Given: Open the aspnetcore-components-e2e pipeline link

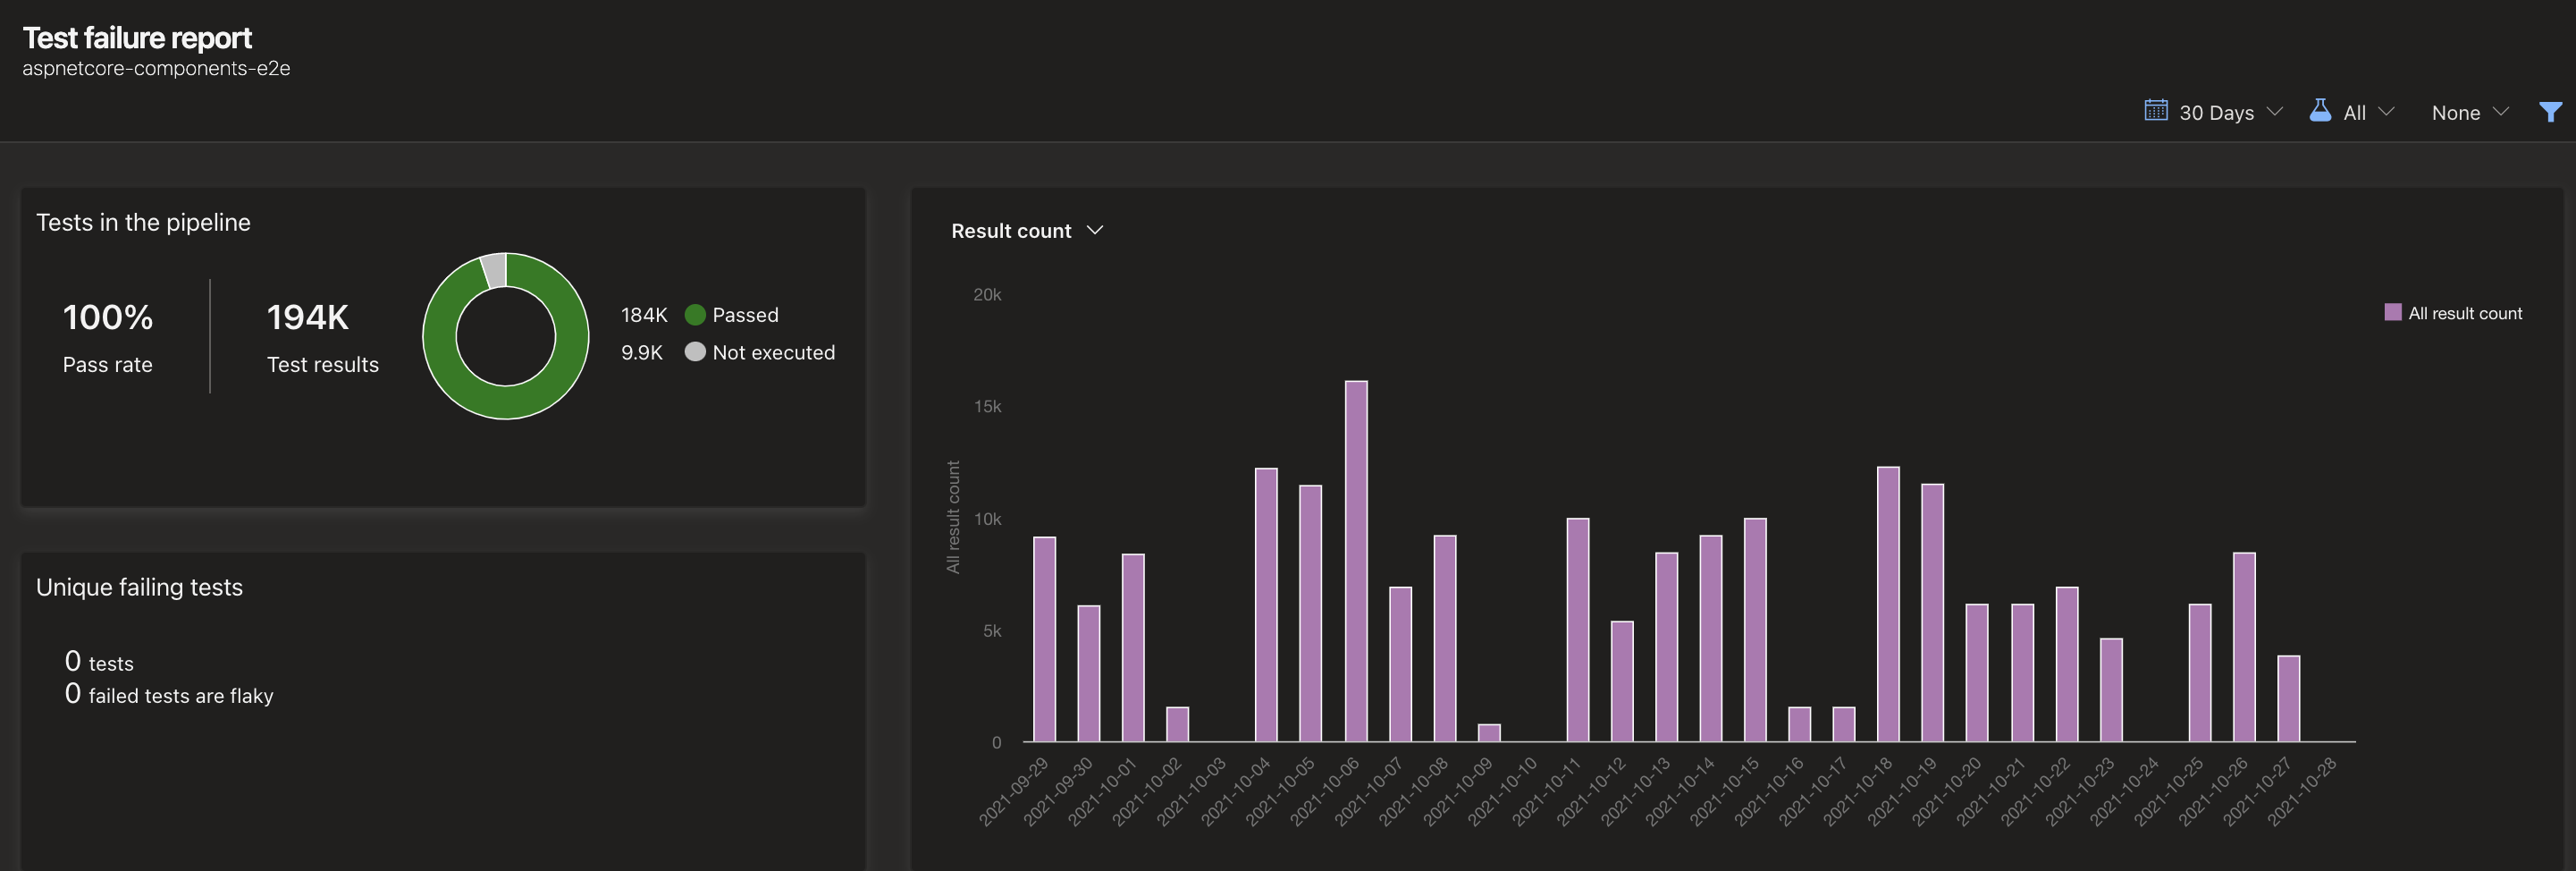Looking at the screenshot, I should click(x=156, y=69).
